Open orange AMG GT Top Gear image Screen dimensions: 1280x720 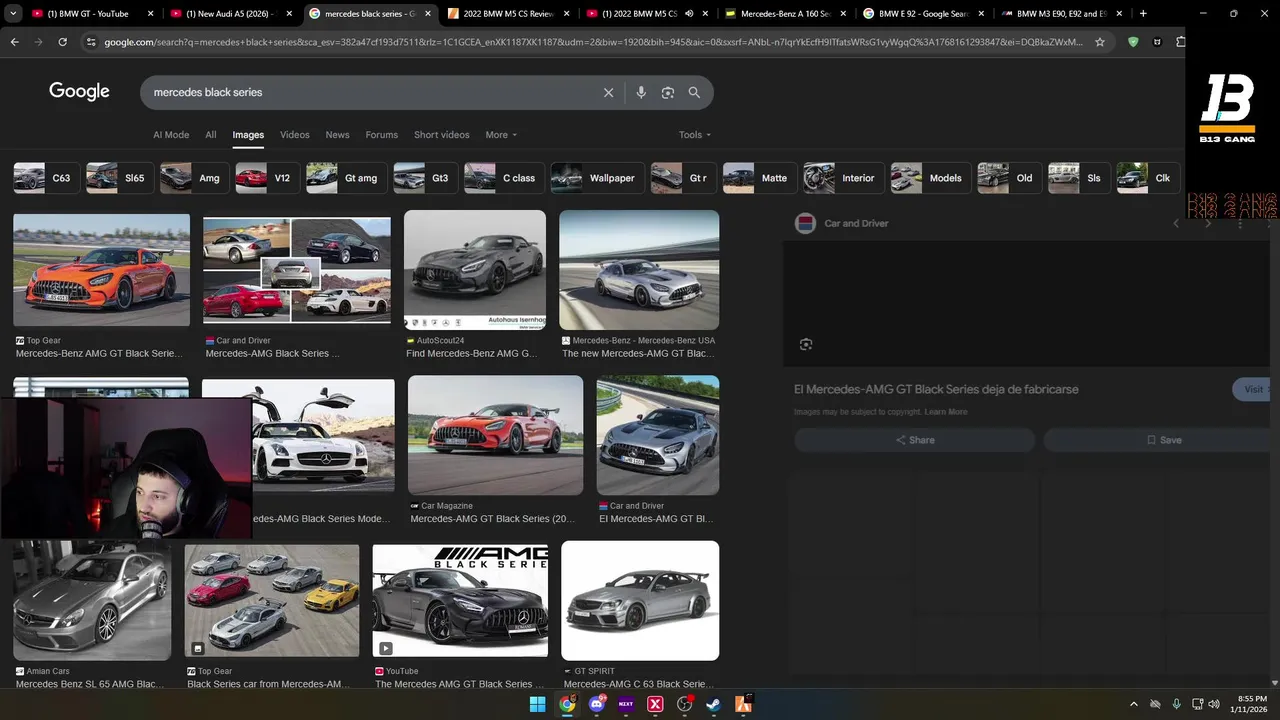click(x=101, y=270)
